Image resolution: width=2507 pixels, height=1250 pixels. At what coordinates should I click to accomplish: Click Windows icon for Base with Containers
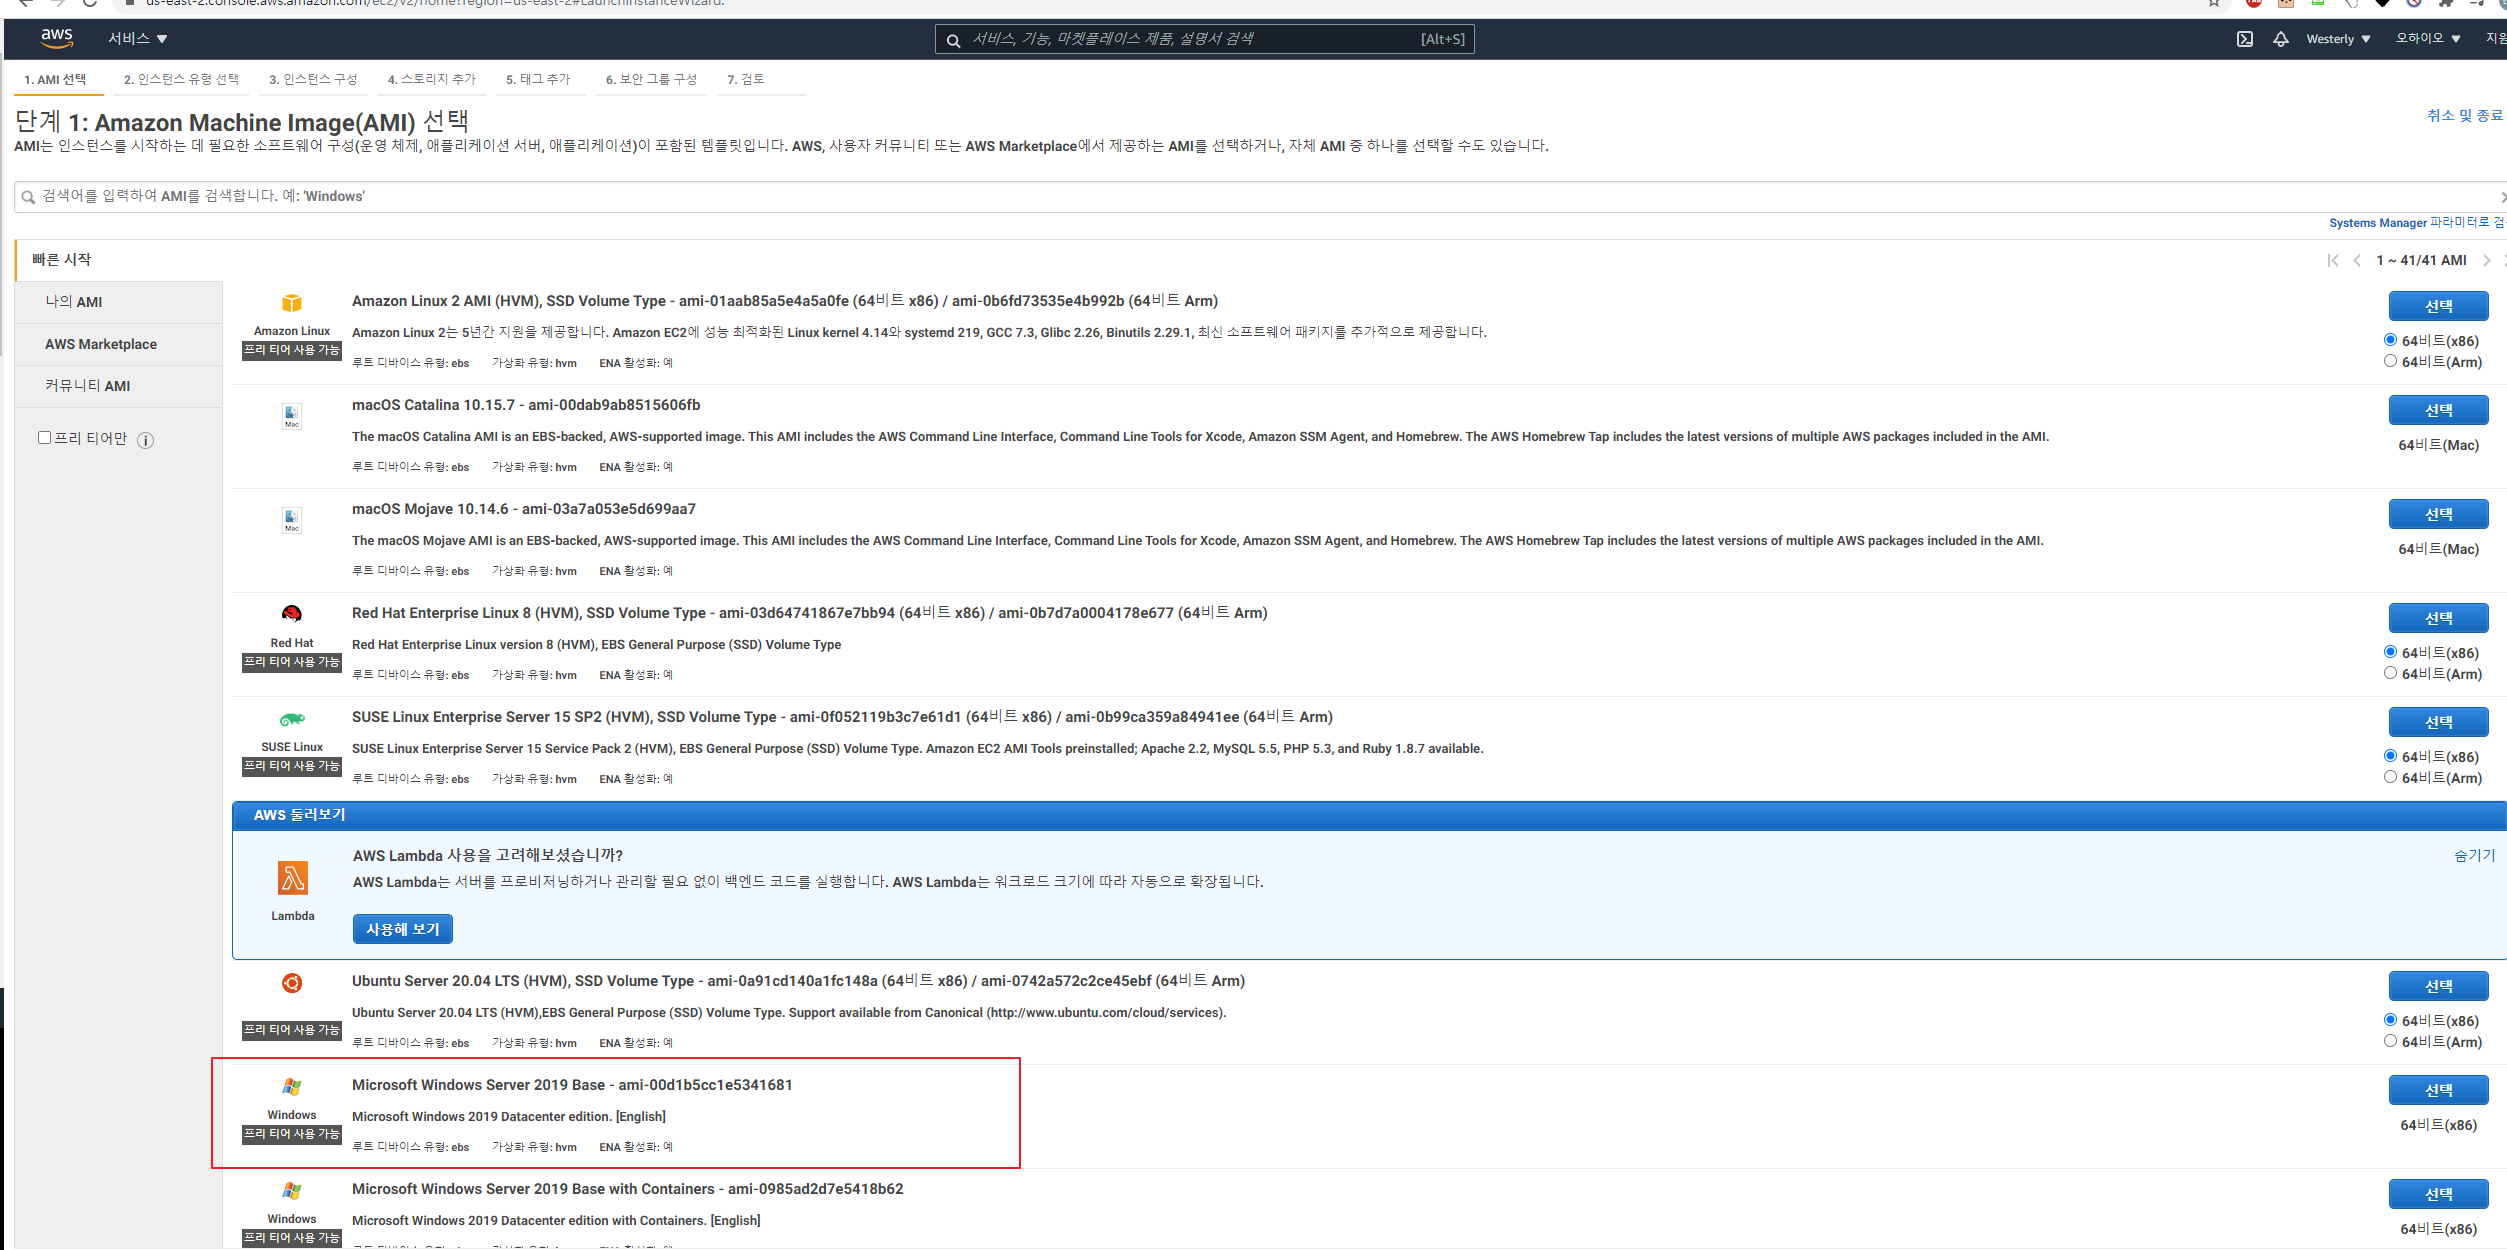click(x=292, y=1191)
